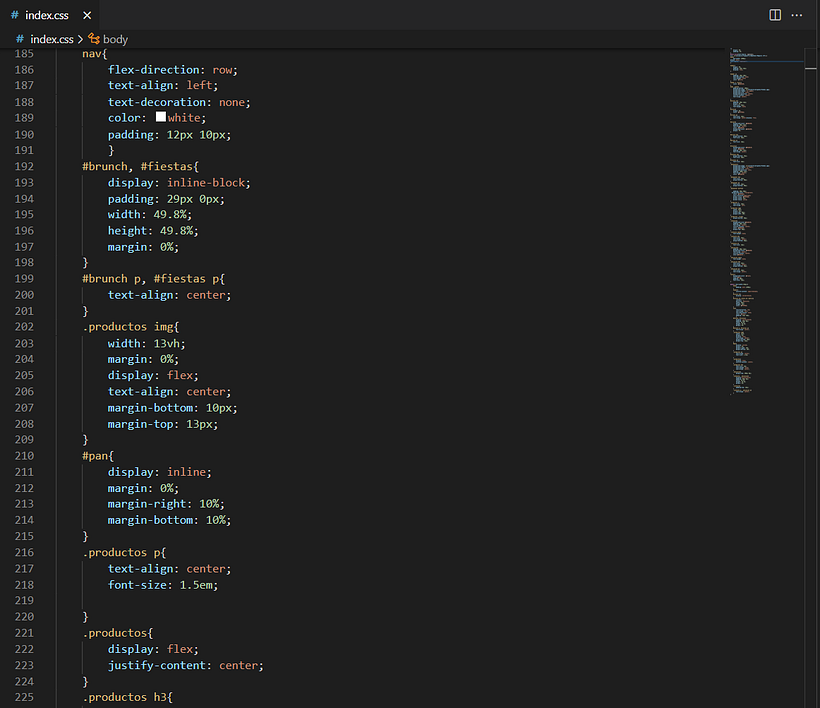Click 'margin-right: 10%;' declaration

tap(166, 504)
